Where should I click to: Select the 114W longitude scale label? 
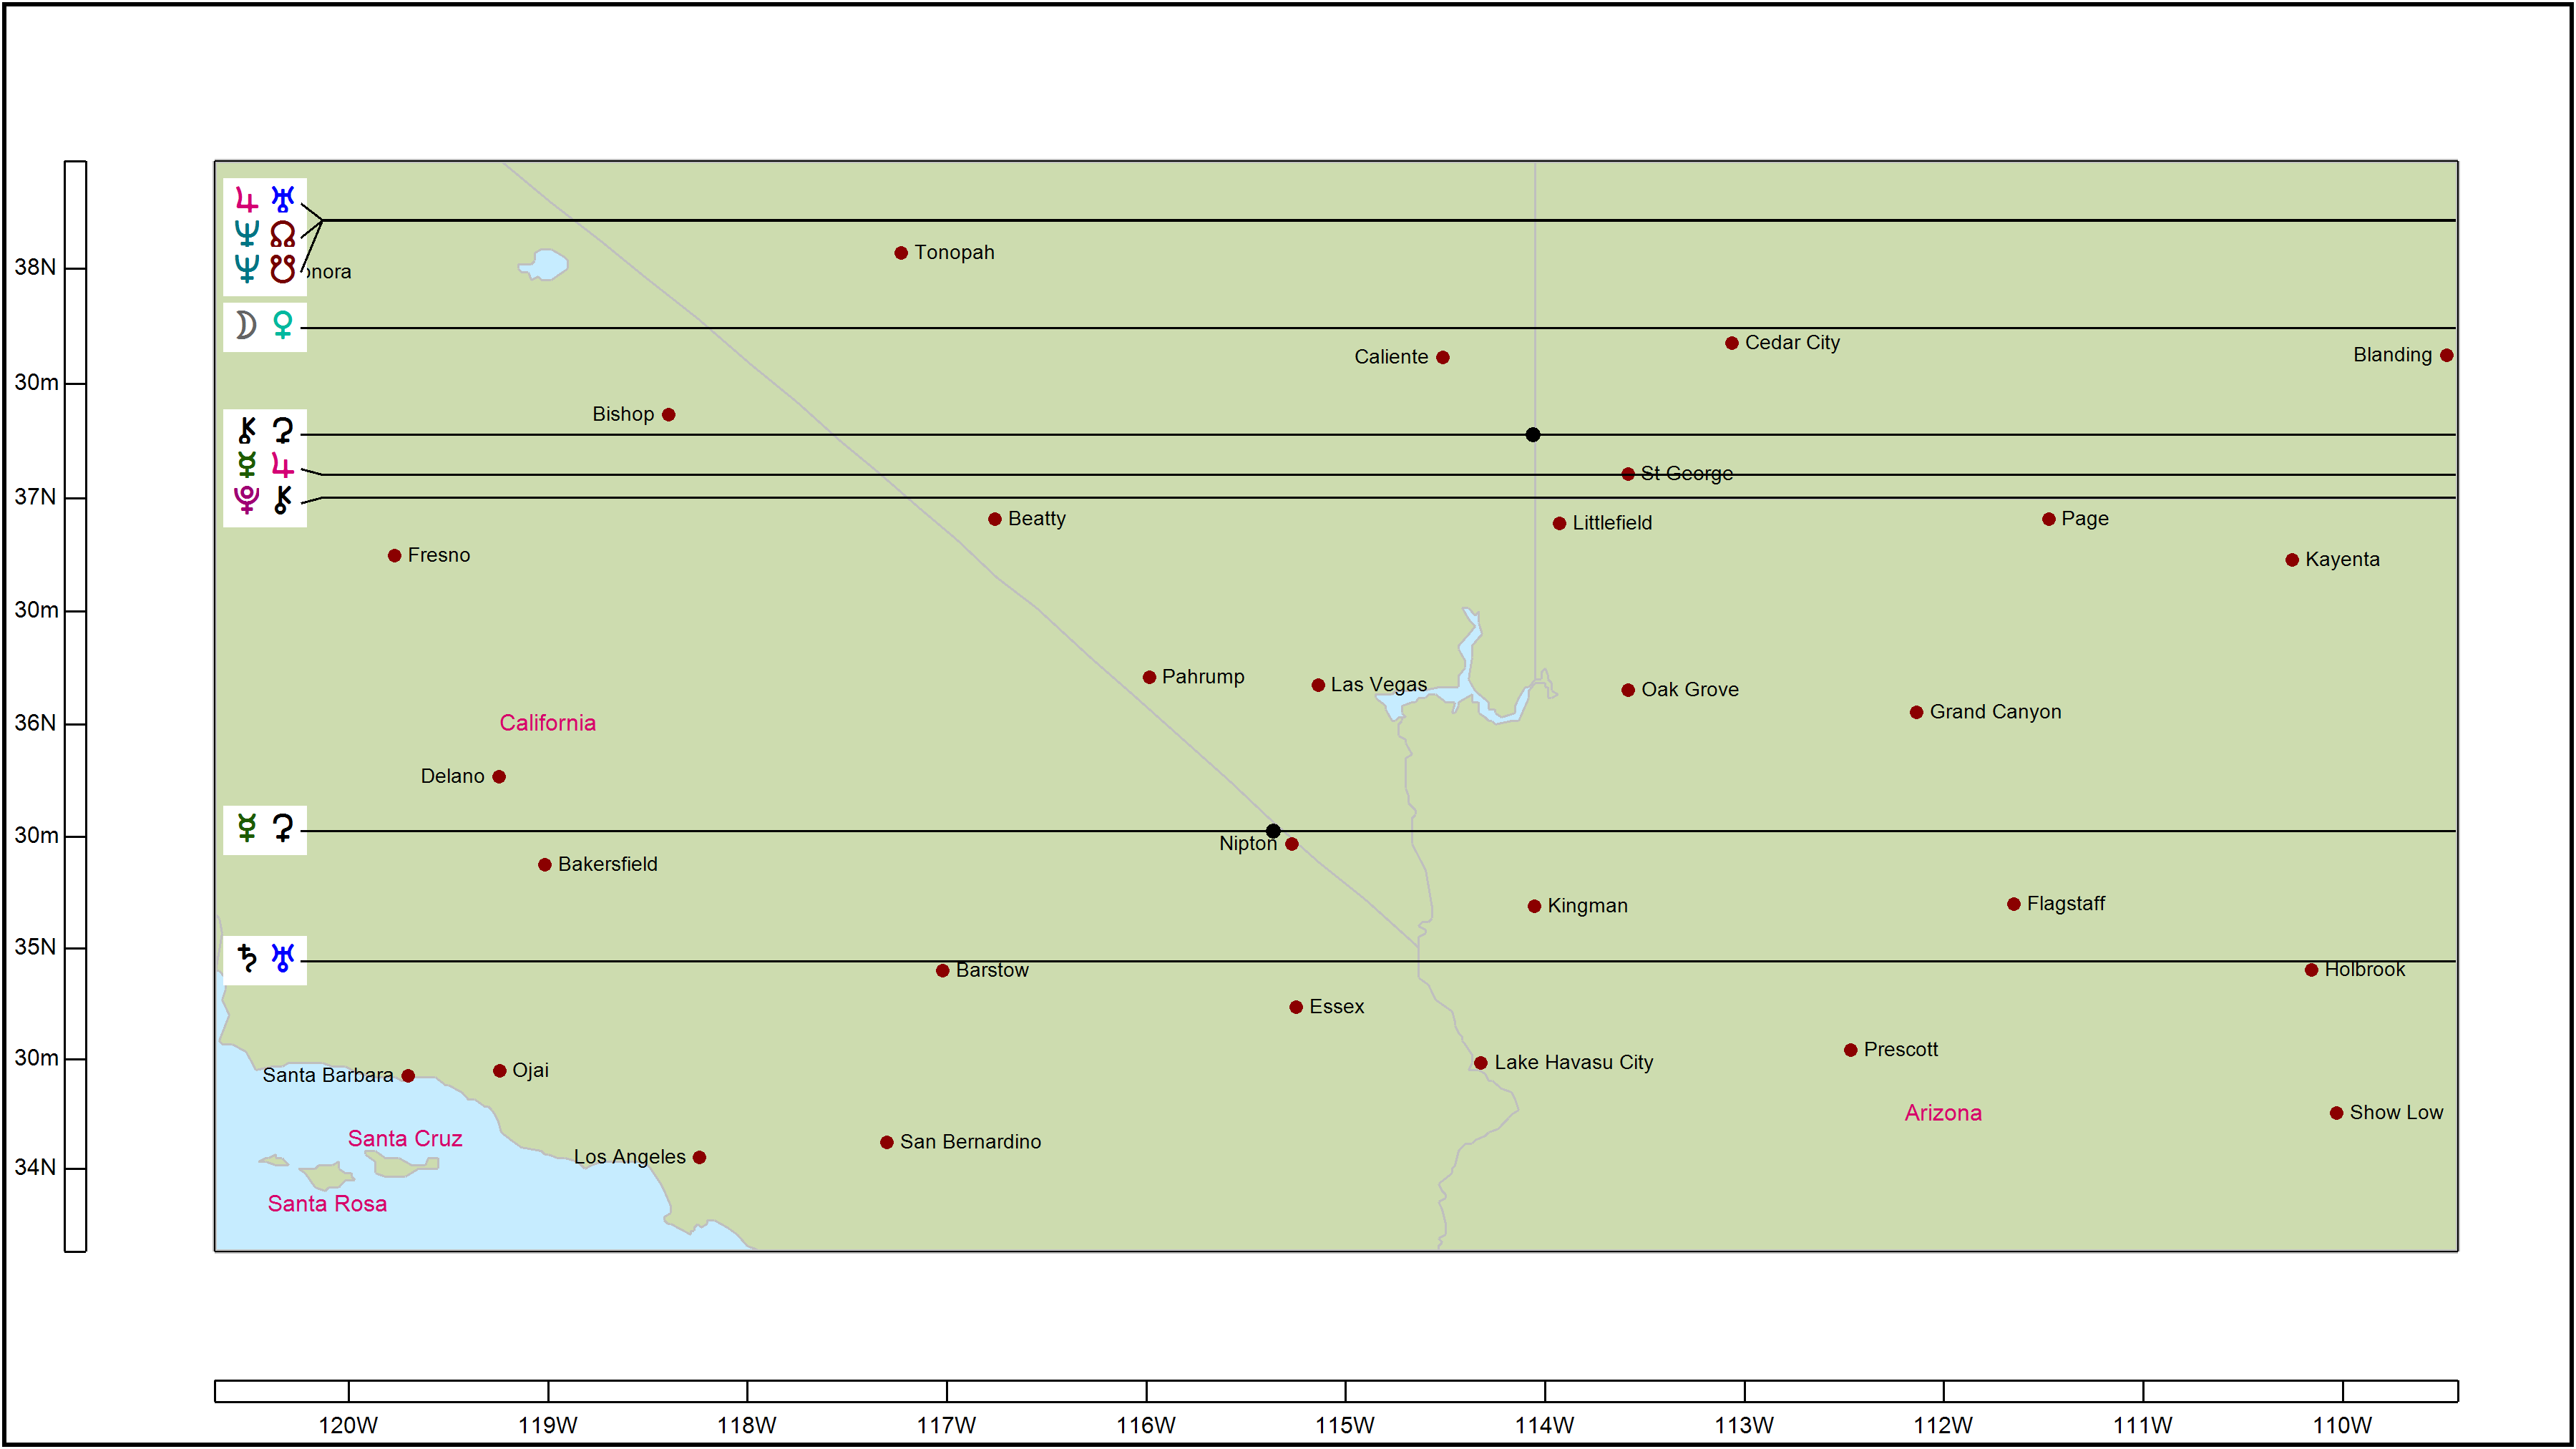pos(1544,1426)
